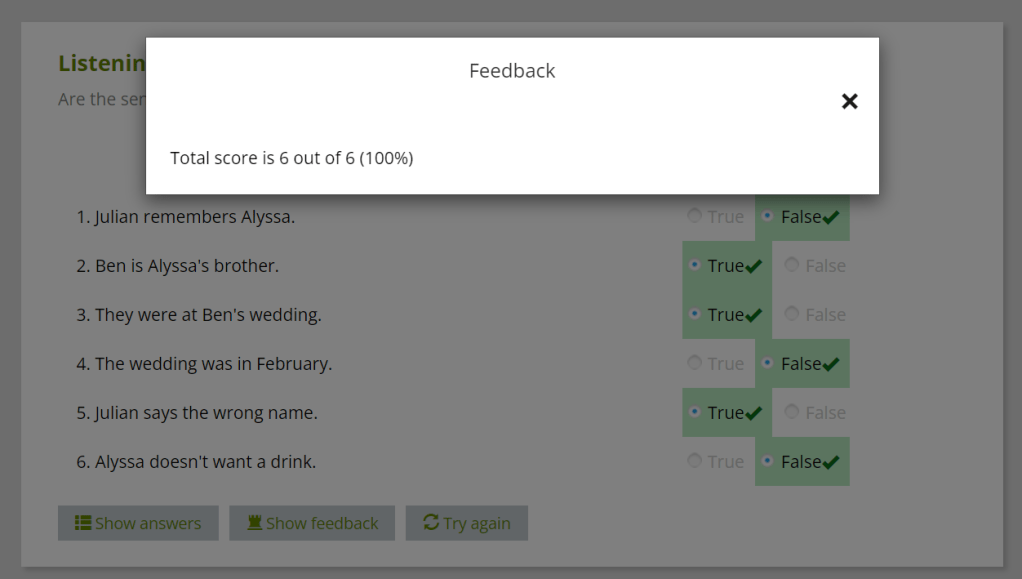This screenshot has height=579, width=1022.
Task: Select False for Julian remembers Alyssa
Action: (768, 216)
